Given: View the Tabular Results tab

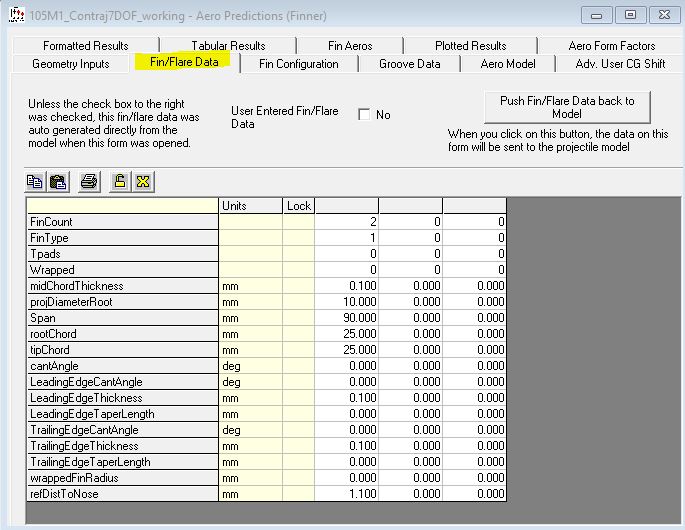Looking at the screenshot, I should (x=228, y=46).
